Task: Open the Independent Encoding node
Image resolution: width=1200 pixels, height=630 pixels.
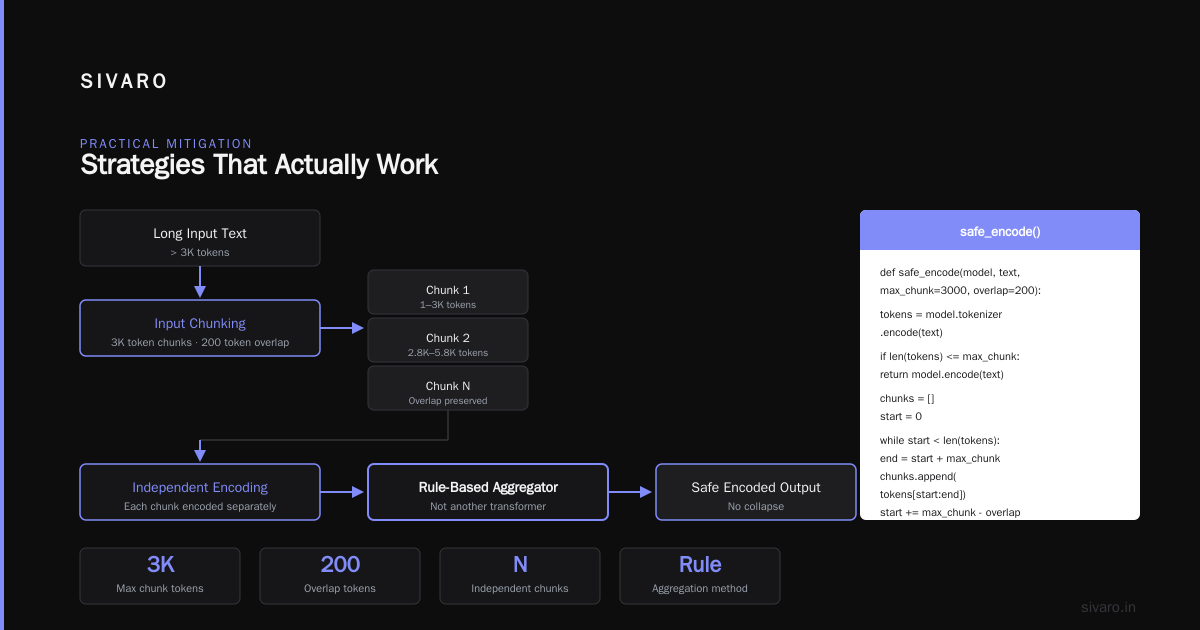Action: (x=200, y=492)
